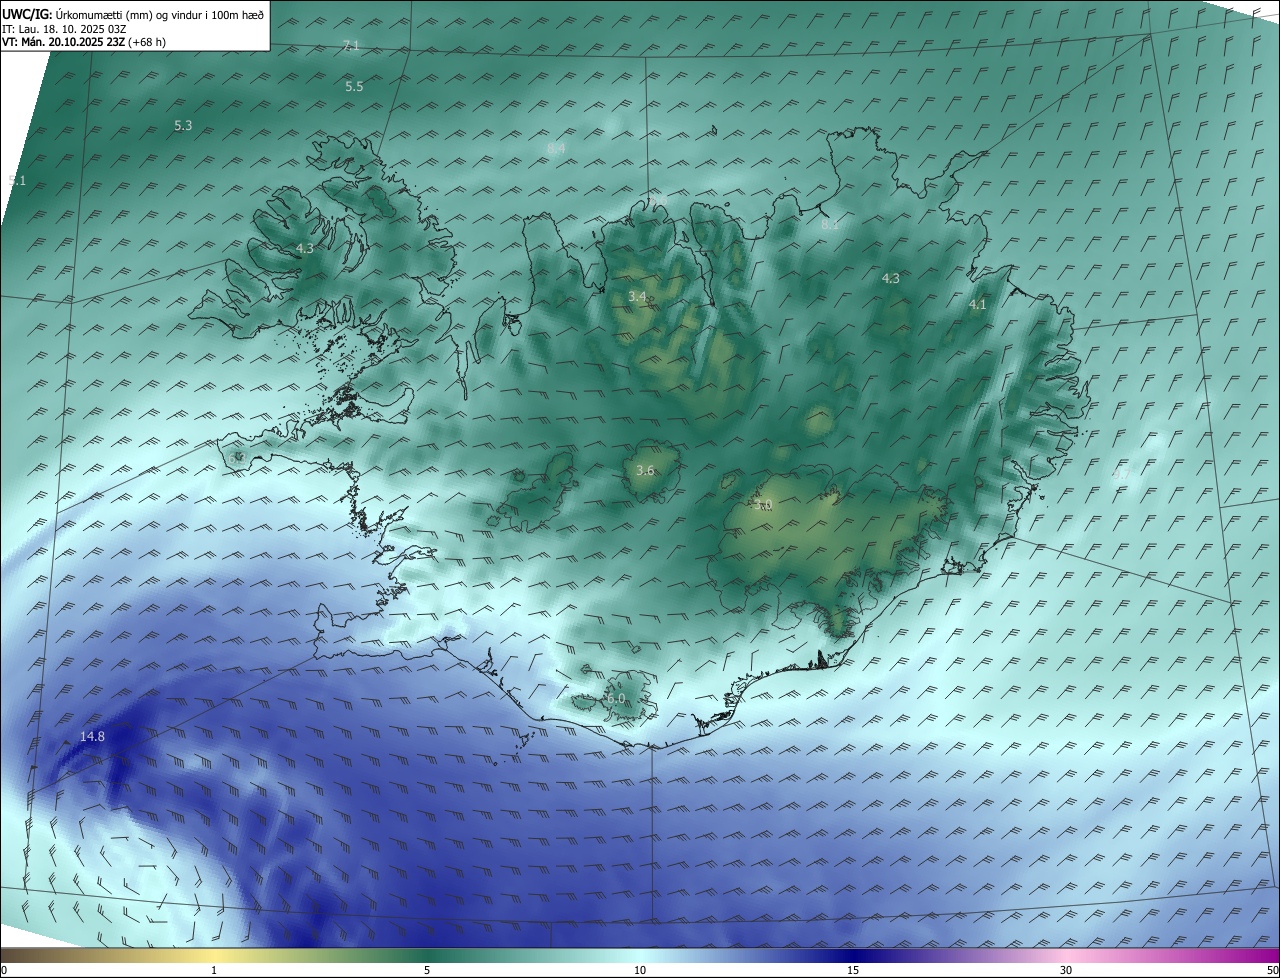Click the 10 tick on the color scale
Screen dimensions: 1280x978
click(x=640, y=971)
